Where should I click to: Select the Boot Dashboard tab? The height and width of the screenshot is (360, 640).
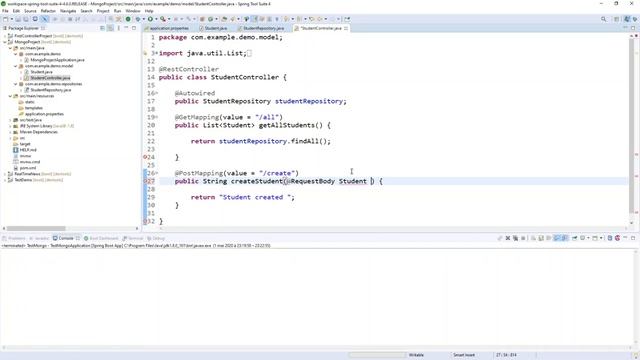click(101, 238)
